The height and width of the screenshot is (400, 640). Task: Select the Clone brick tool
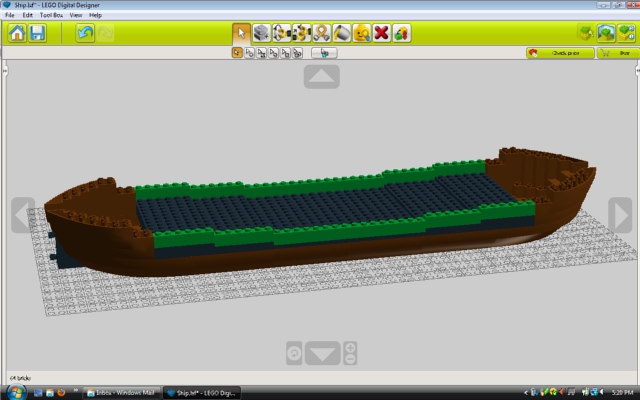pyautogui.click(x=262, y=33)
